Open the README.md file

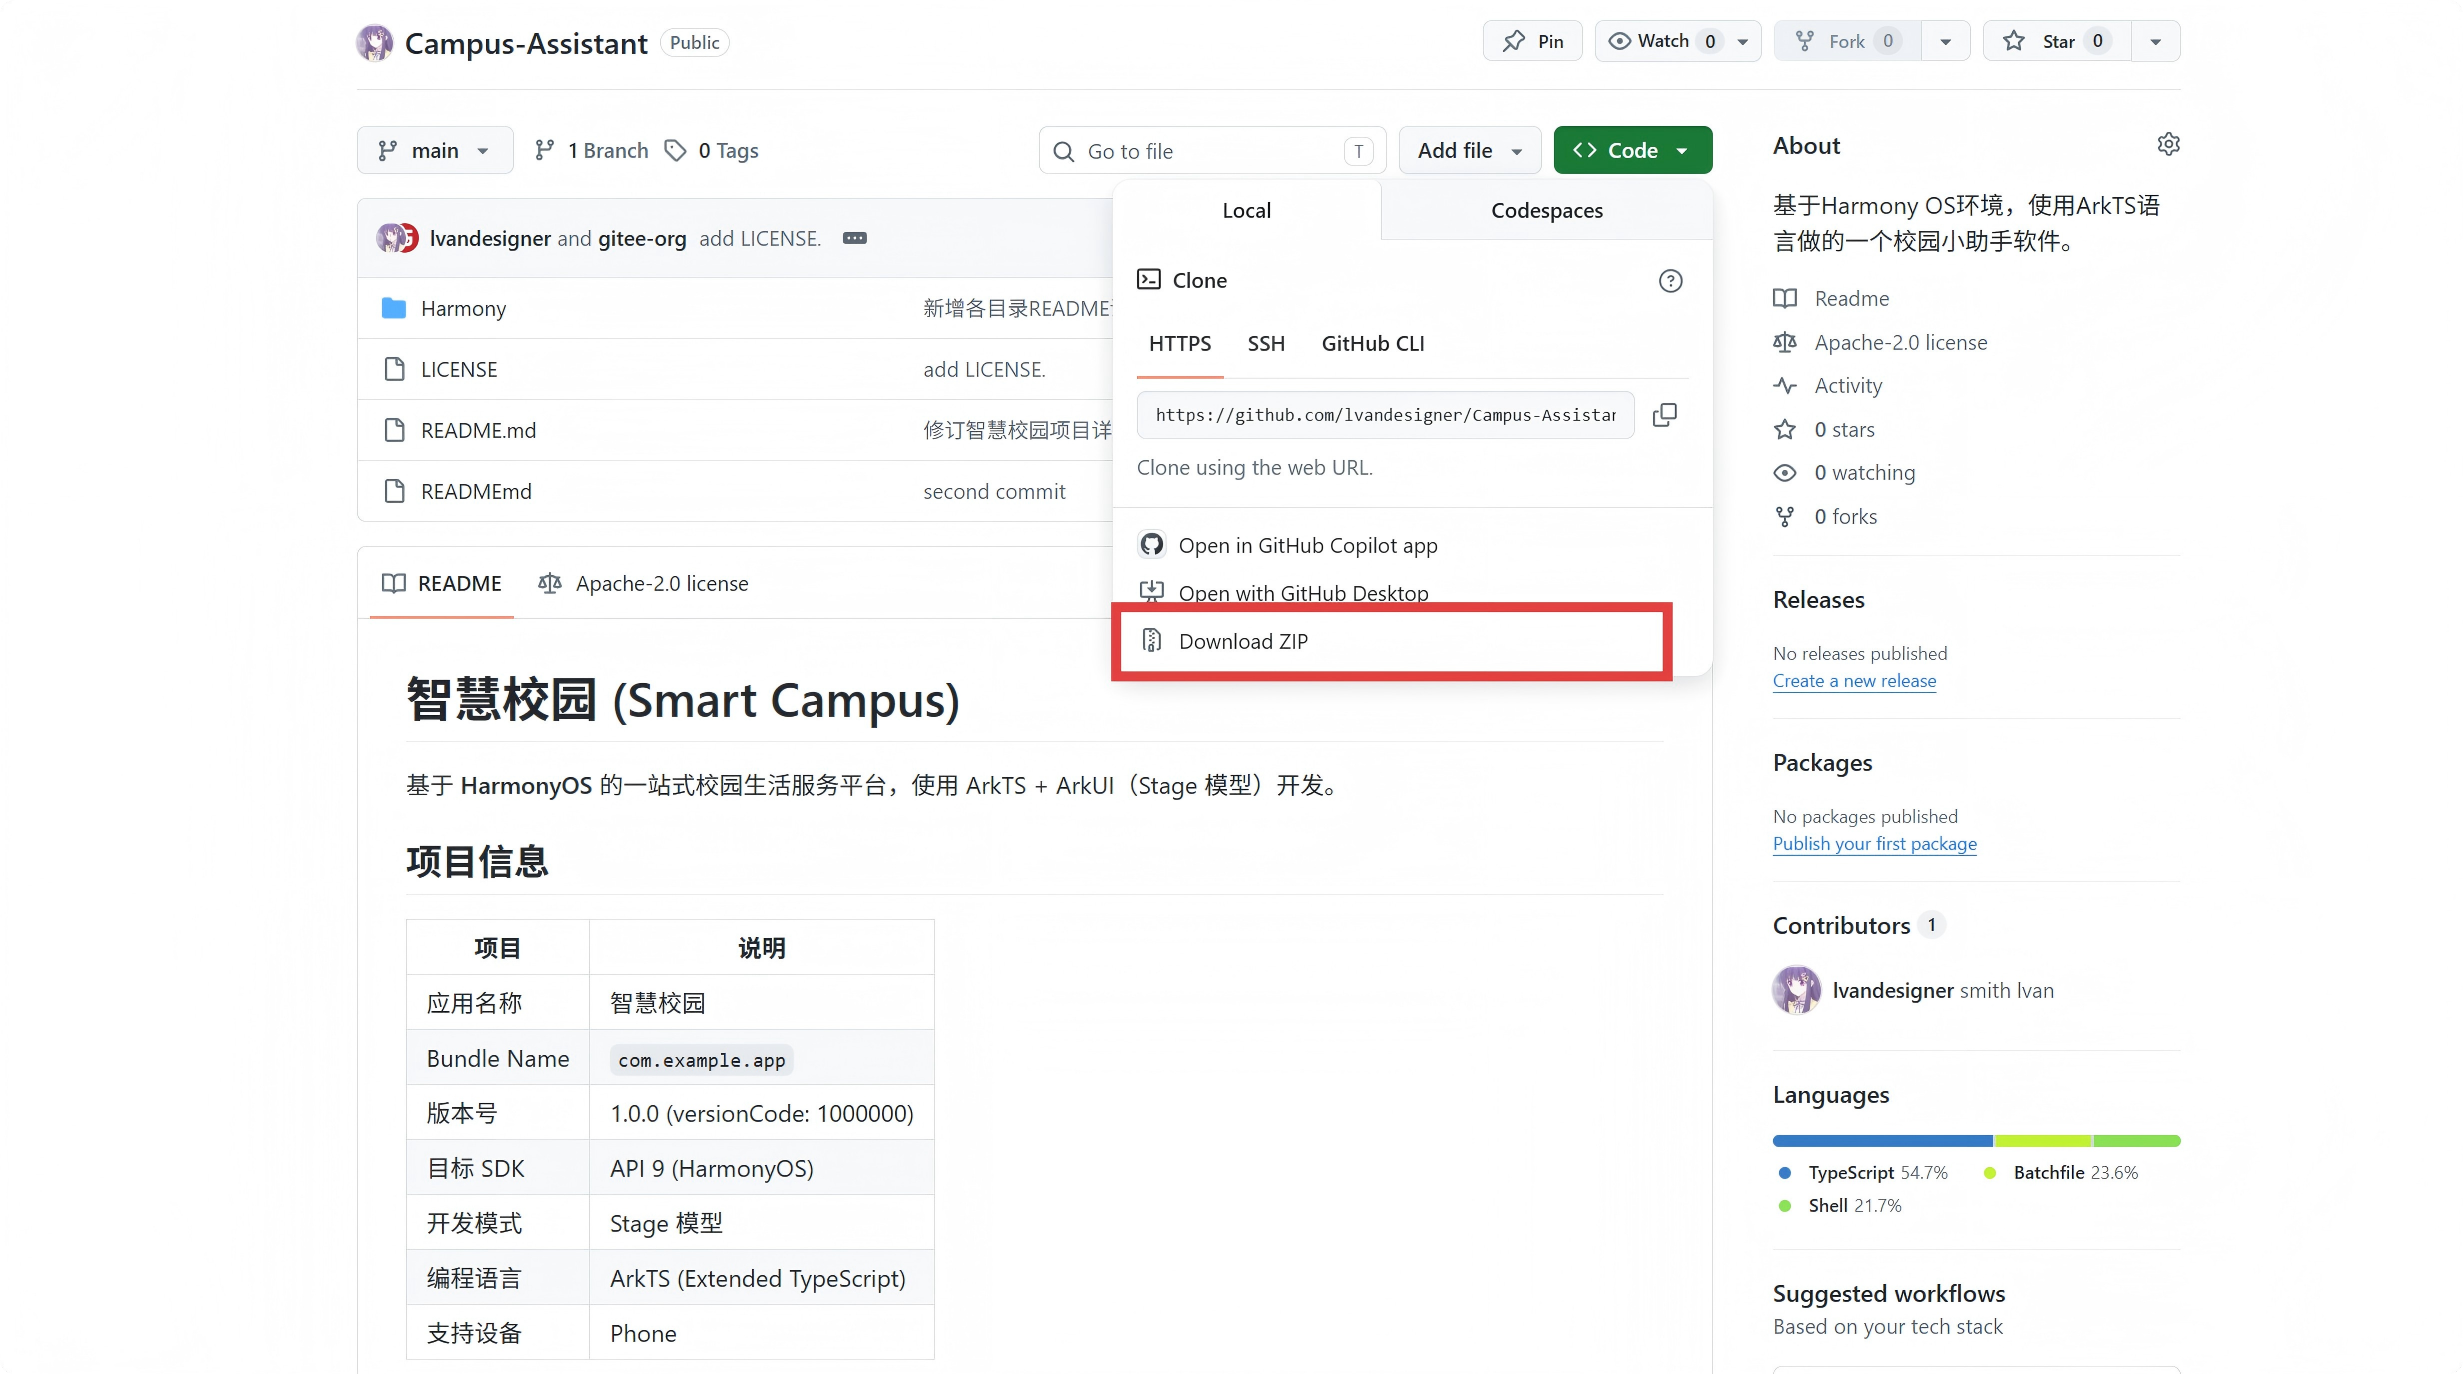[x=478, y=431]
